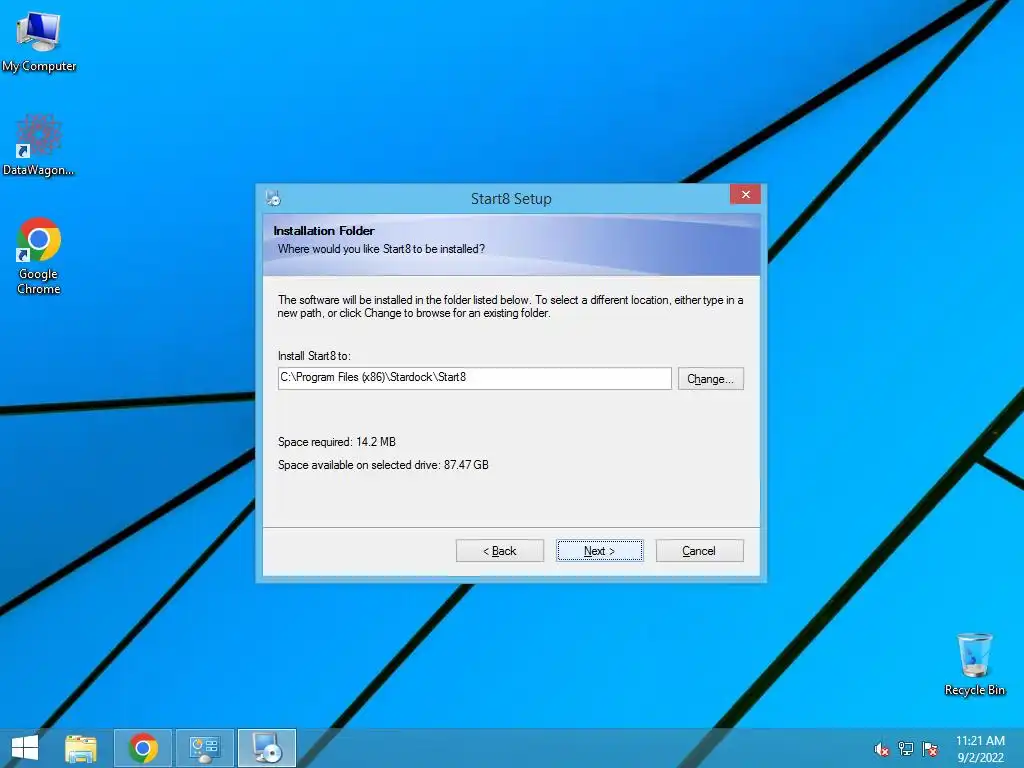Open the My Computer desktop icon
1024x768 pixels.
point(39,41)
